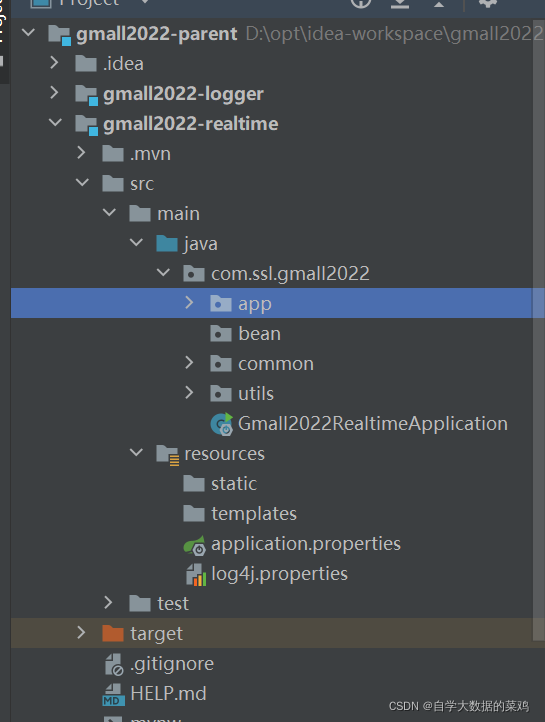The image size is (545, 722).
Task: Click the static folder icon
Action: coord(194,484)
